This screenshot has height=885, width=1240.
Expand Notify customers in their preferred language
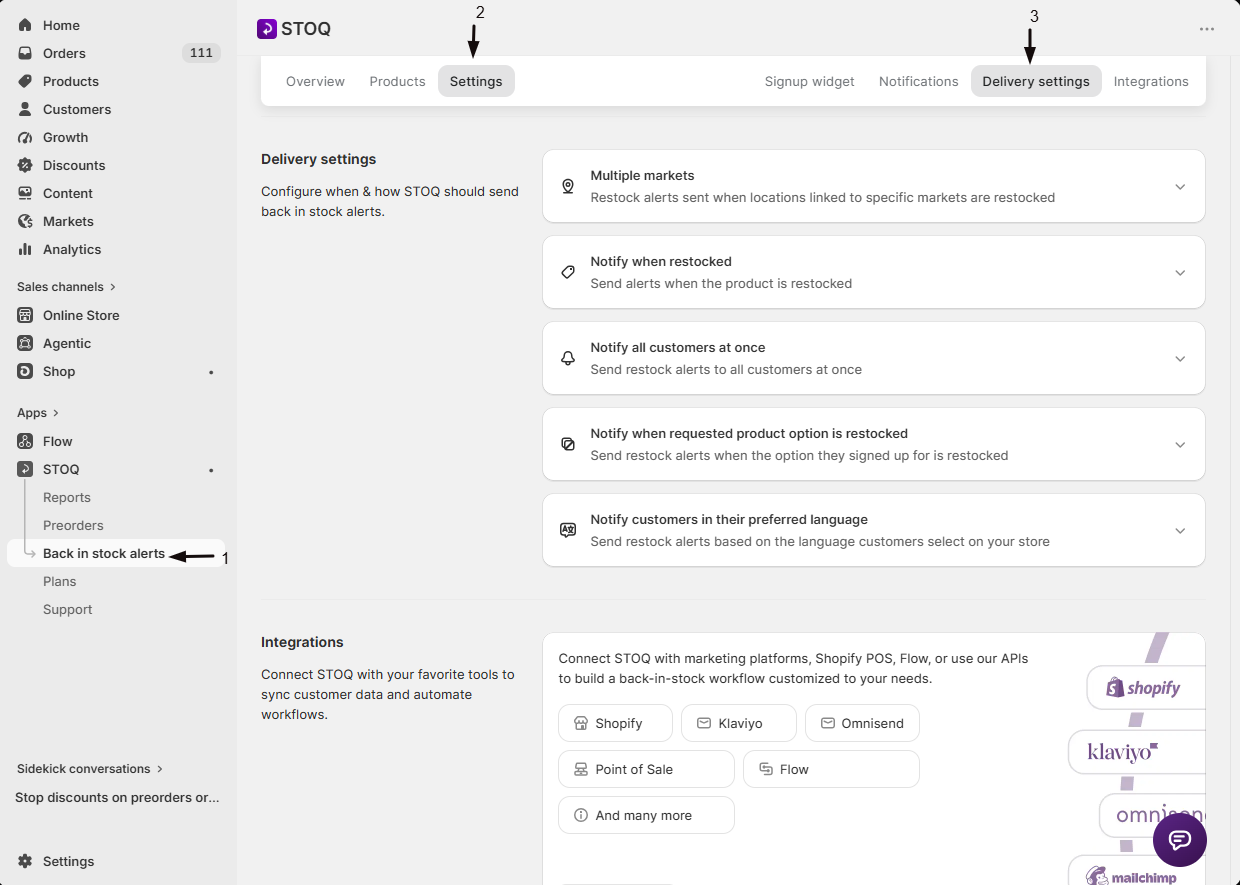click(x=1180, y=531)
